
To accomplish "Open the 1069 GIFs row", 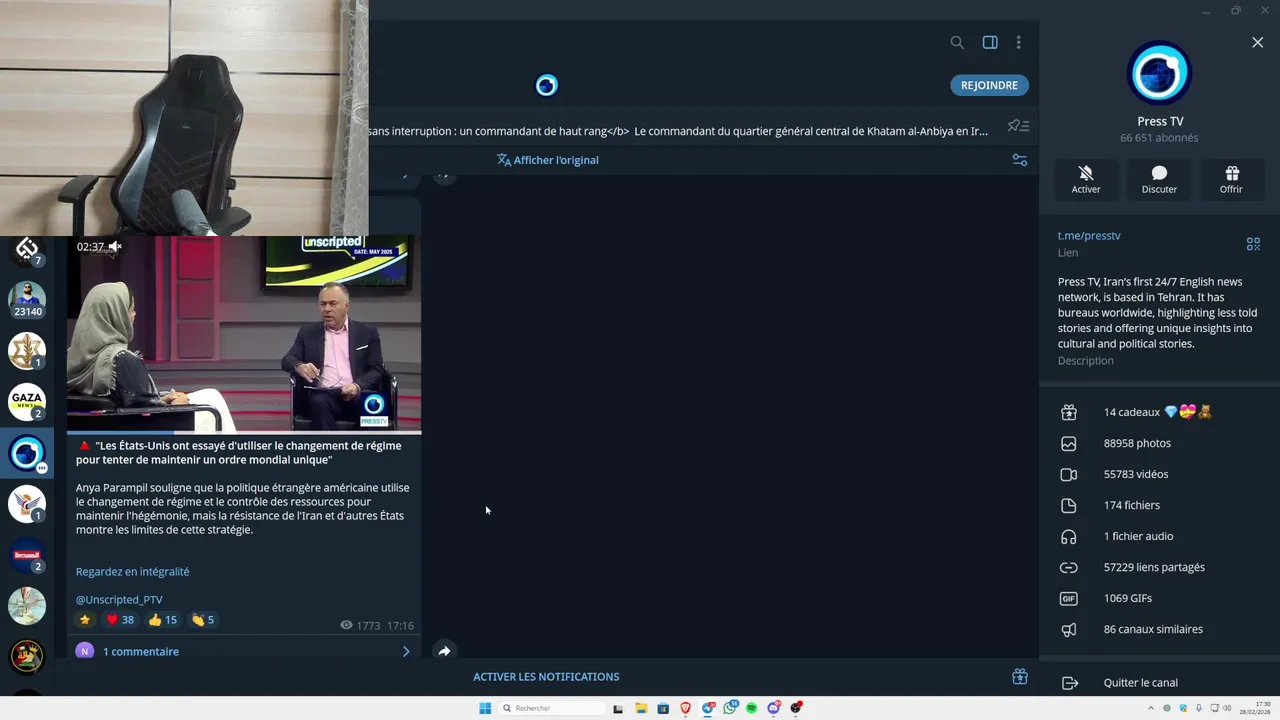I will pos(1159,598).
